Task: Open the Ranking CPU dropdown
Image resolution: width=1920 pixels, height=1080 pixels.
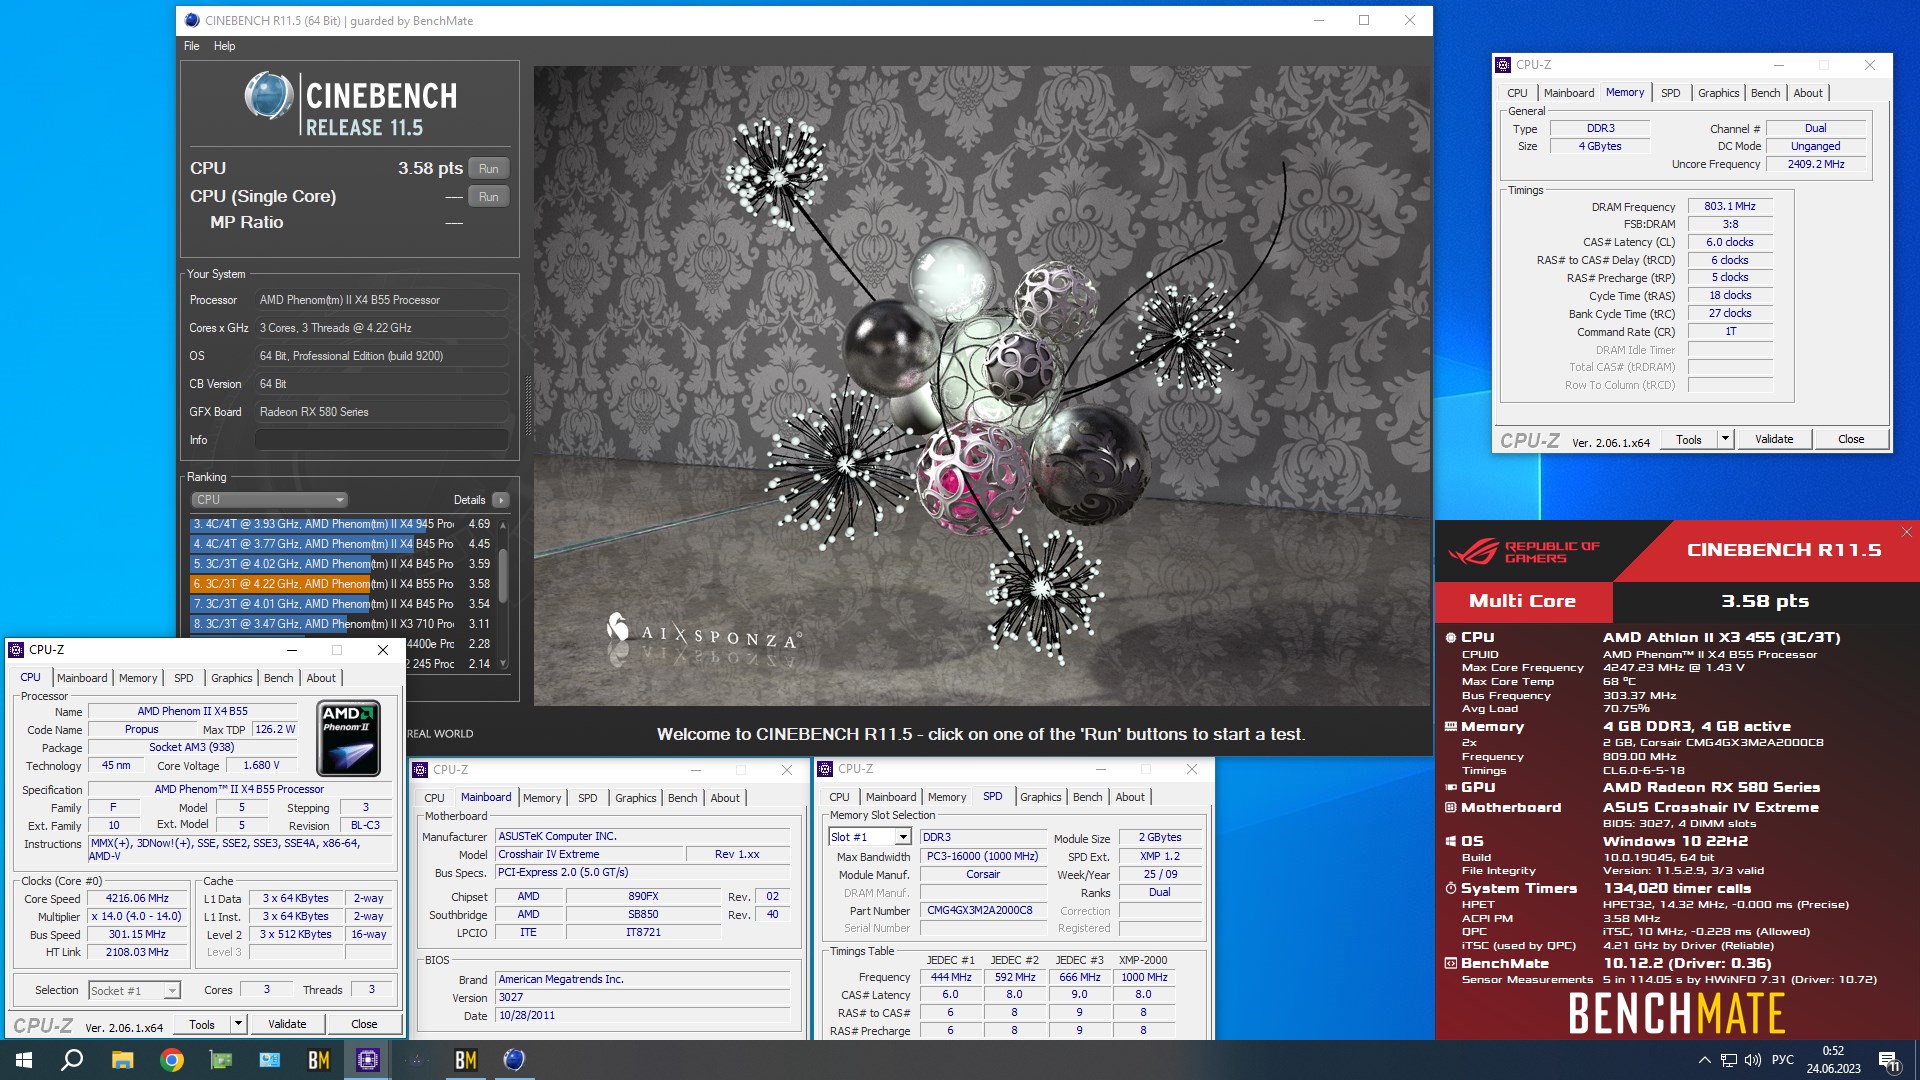Action: (269, 500)
